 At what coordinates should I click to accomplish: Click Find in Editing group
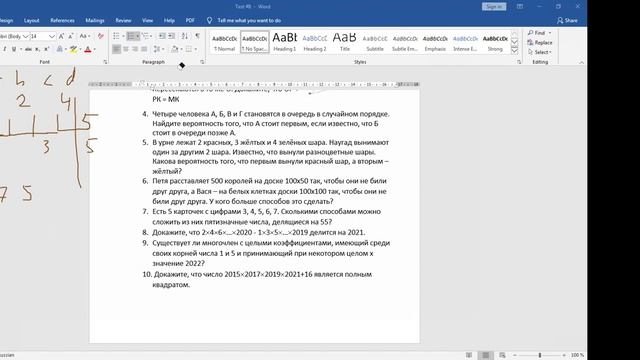(540, 33)
